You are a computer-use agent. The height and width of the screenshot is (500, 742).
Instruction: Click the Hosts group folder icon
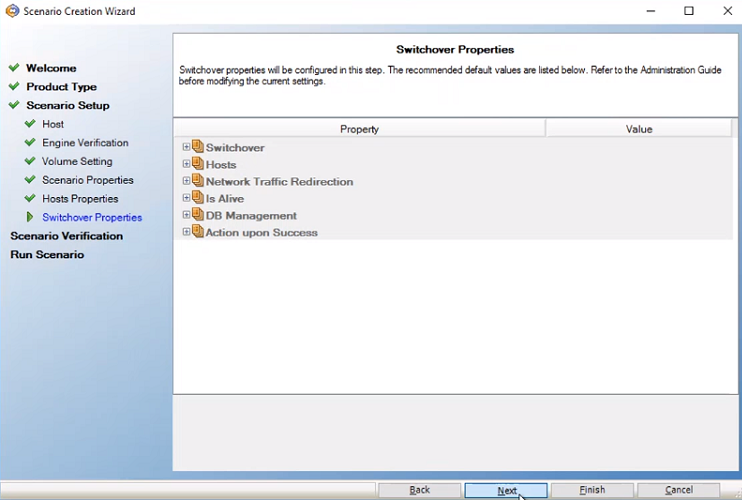198,164
